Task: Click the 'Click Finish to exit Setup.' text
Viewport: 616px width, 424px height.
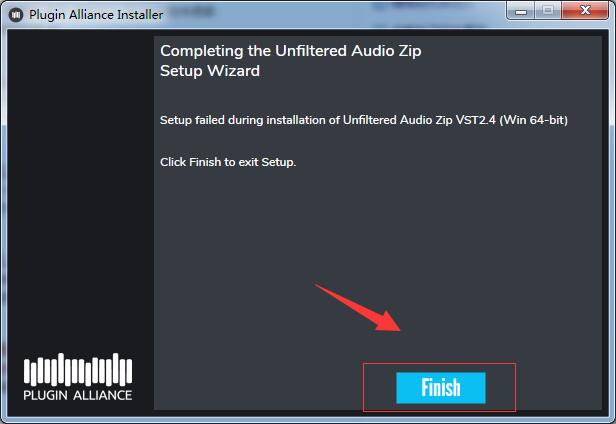Action: pyautogui.click(x=228, y=162)
